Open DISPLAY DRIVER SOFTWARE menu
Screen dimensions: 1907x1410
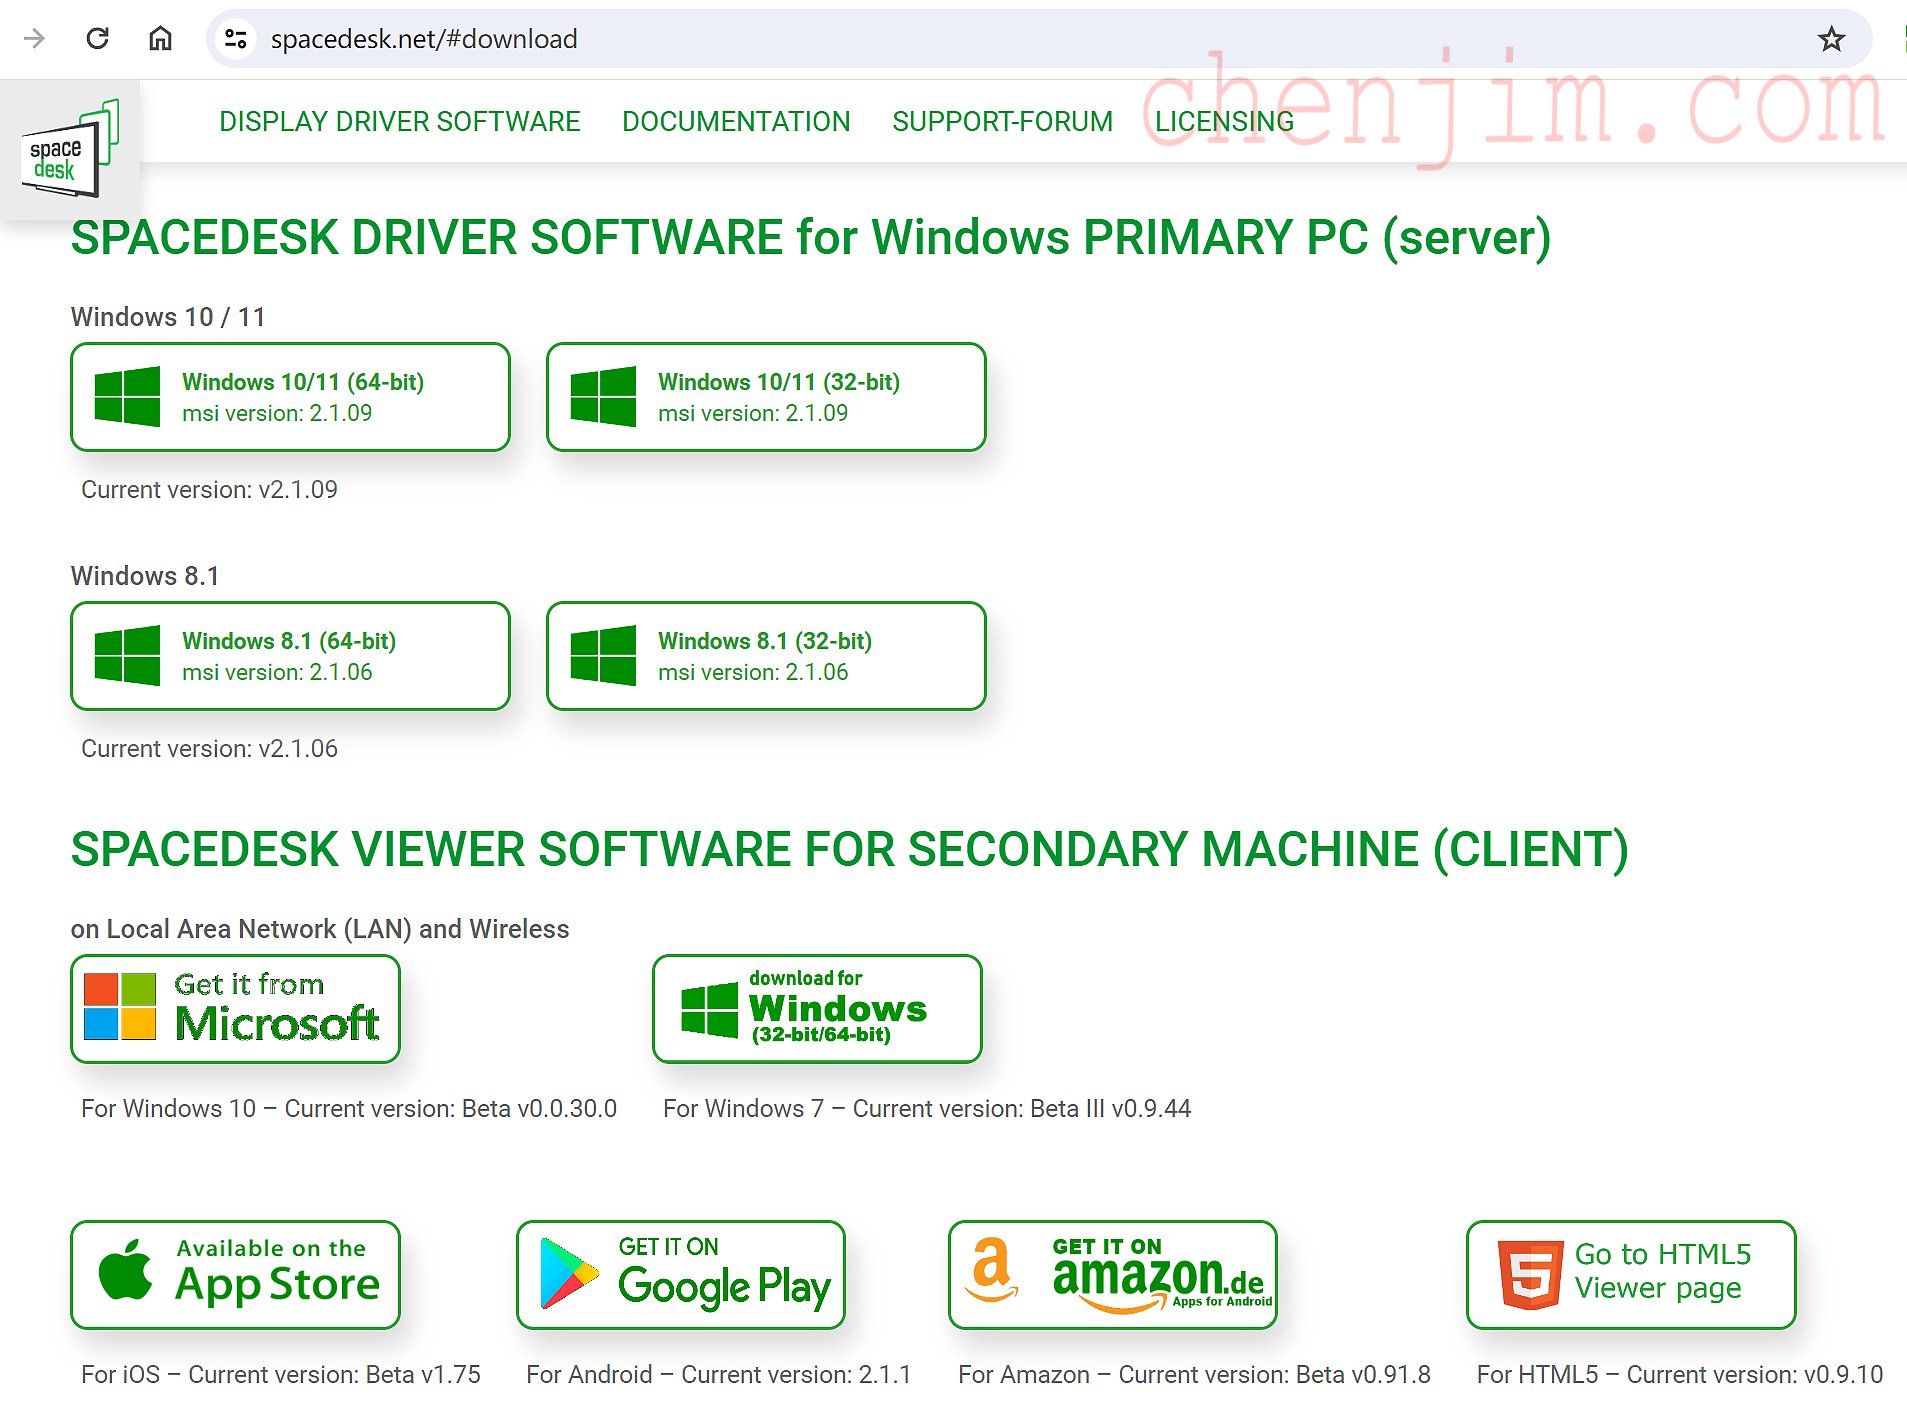coord(399,121)
